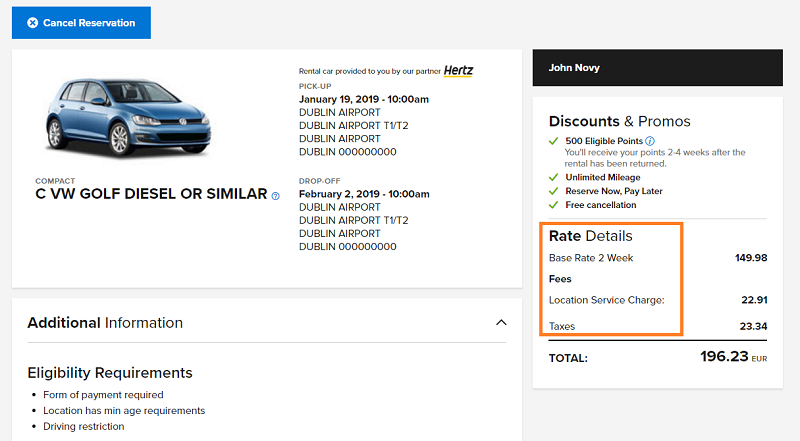
Task: Select 'Form of payment required' bullet
Action: coord(103,395)
